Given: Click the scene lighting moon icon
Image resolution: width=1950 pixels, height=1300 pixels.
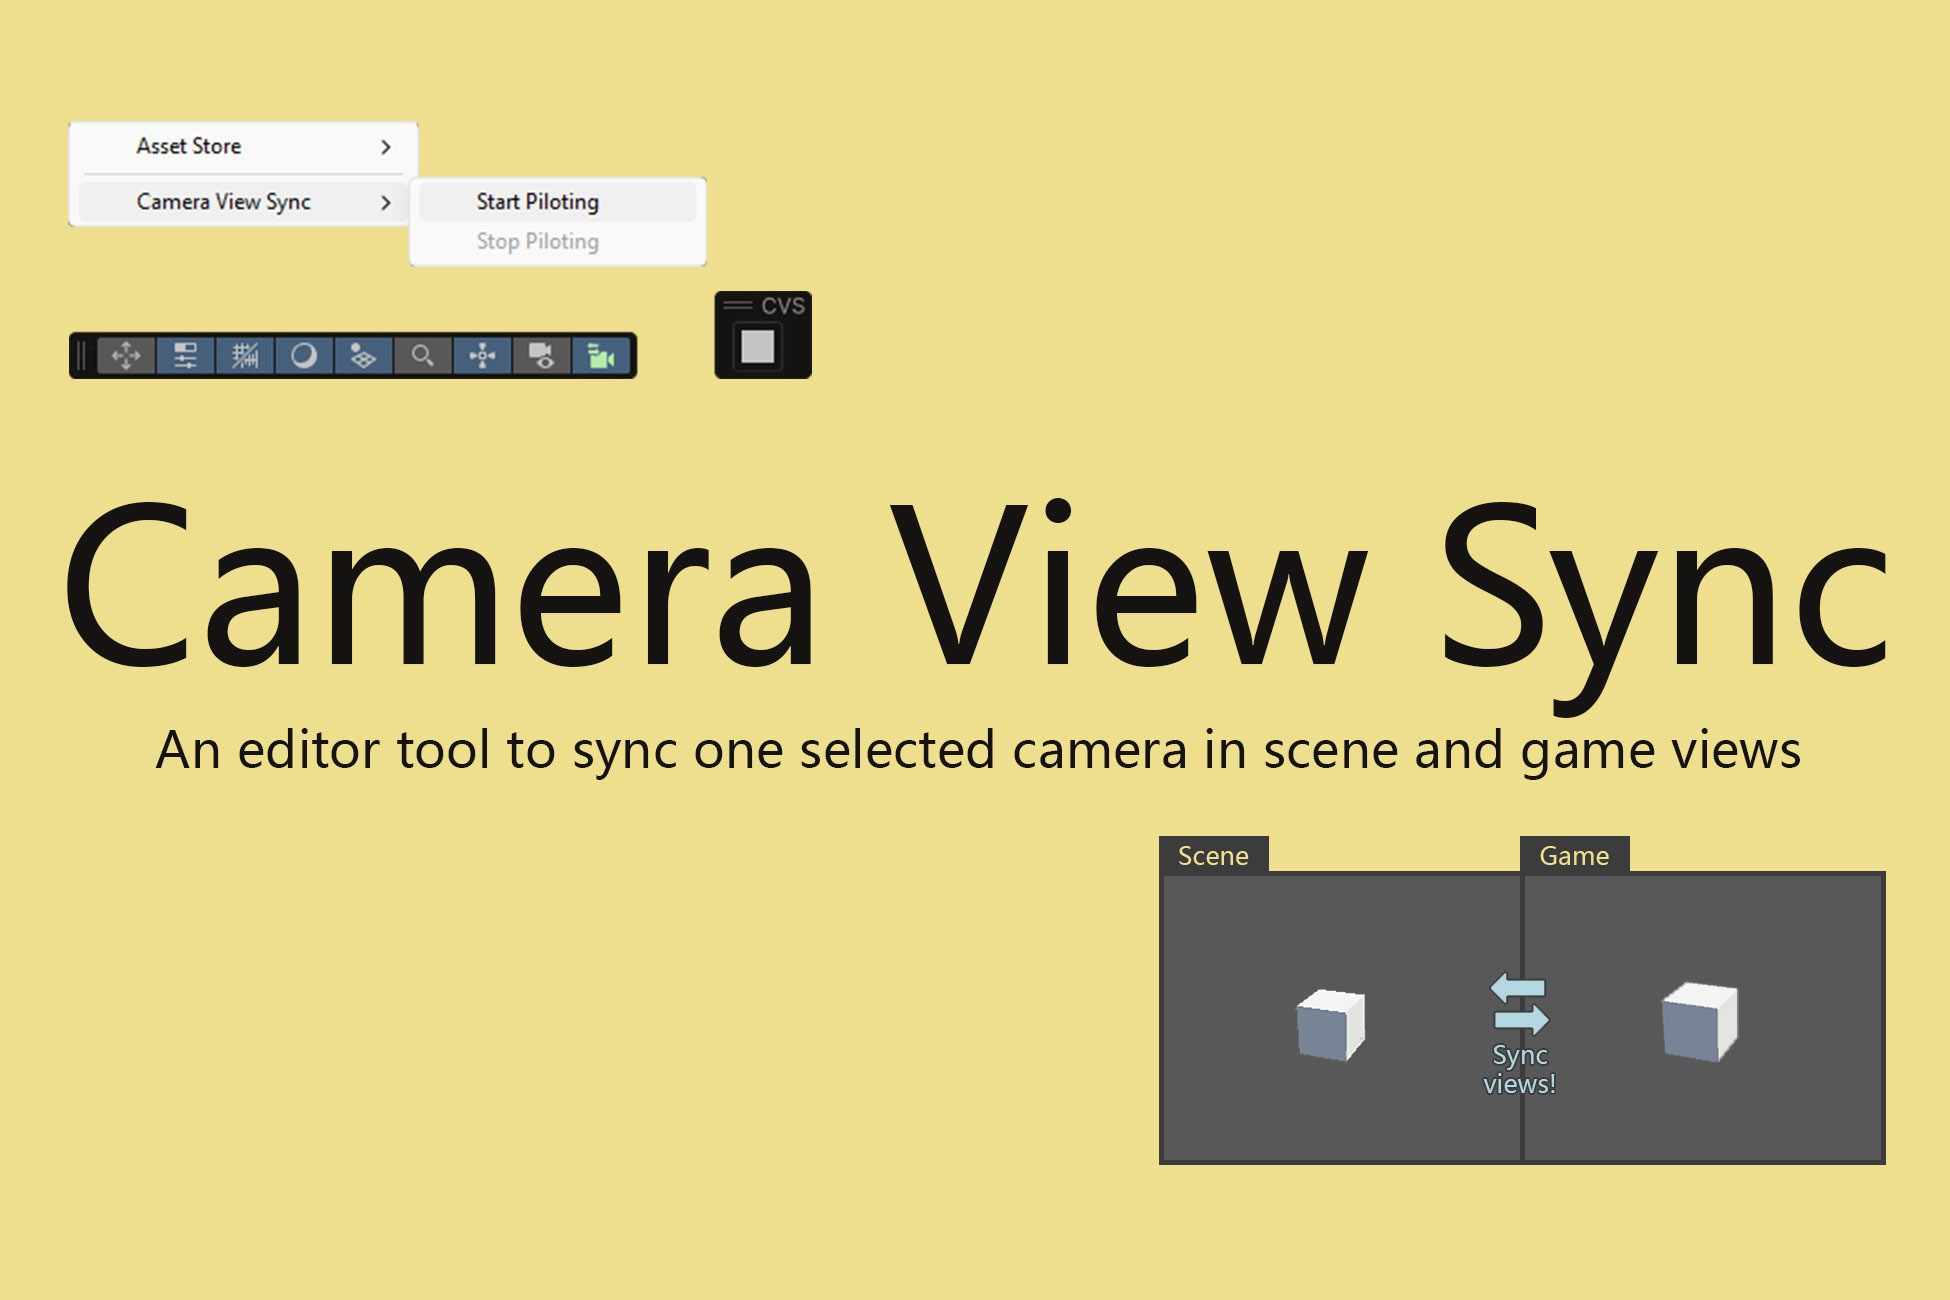Looking at the screenshot, I should 304,357.
